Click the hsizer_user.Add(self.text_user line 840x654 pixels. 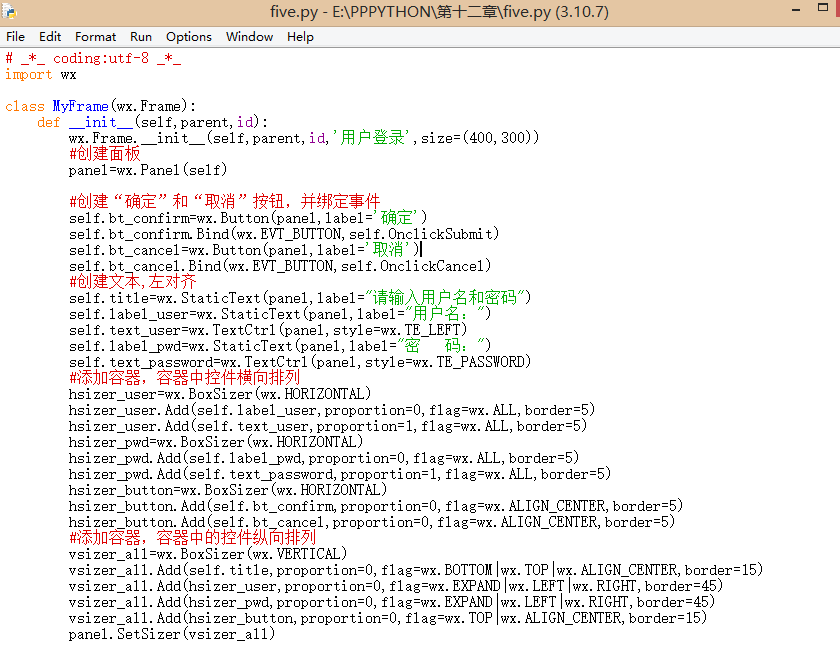328,426
